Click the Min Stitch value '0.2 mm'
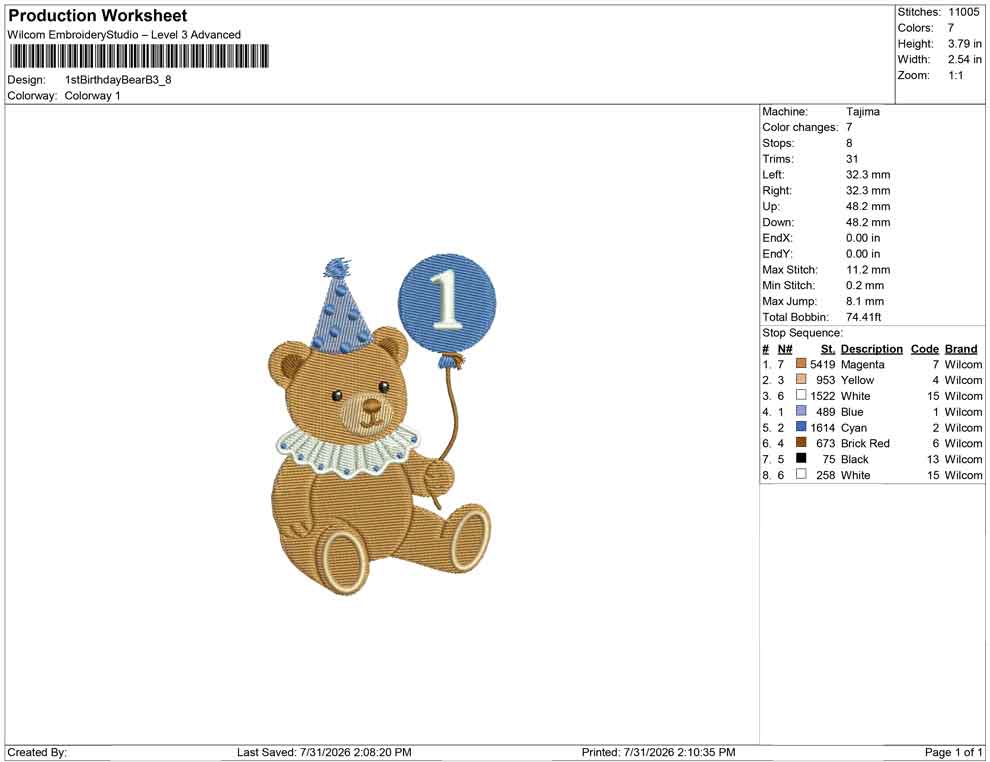Image resolution: width=990 pixels, height=762 pixels. pos(865,285)
